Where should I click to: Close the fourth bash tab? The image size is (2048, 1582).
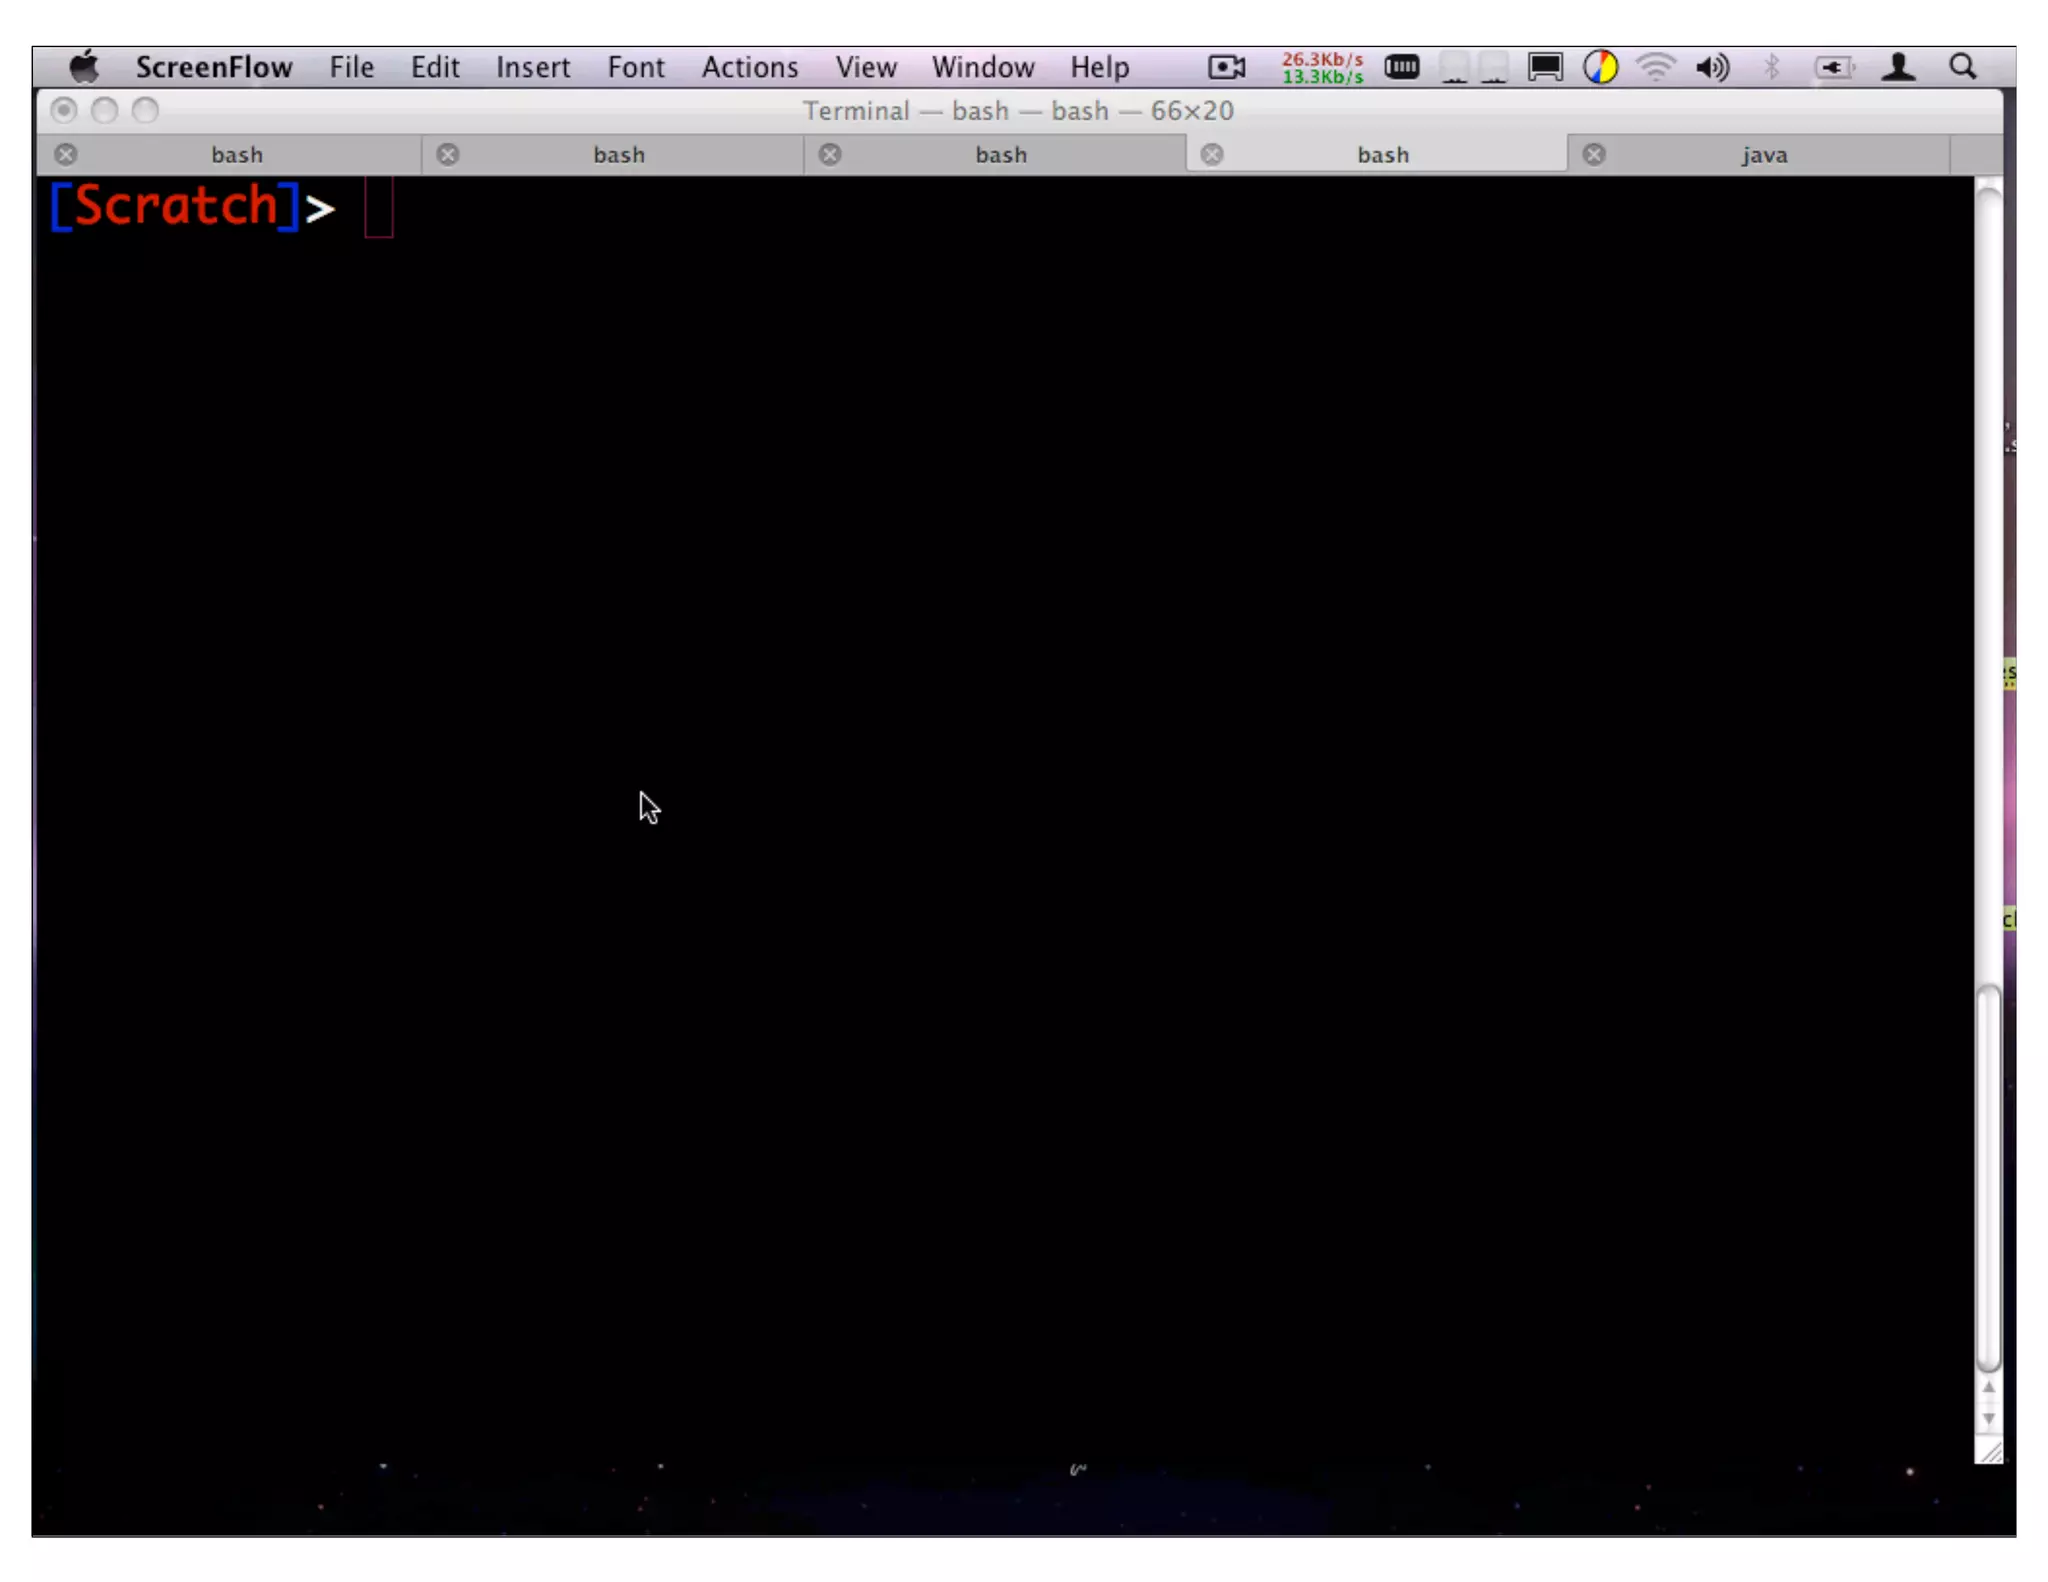coord(1212,155)
